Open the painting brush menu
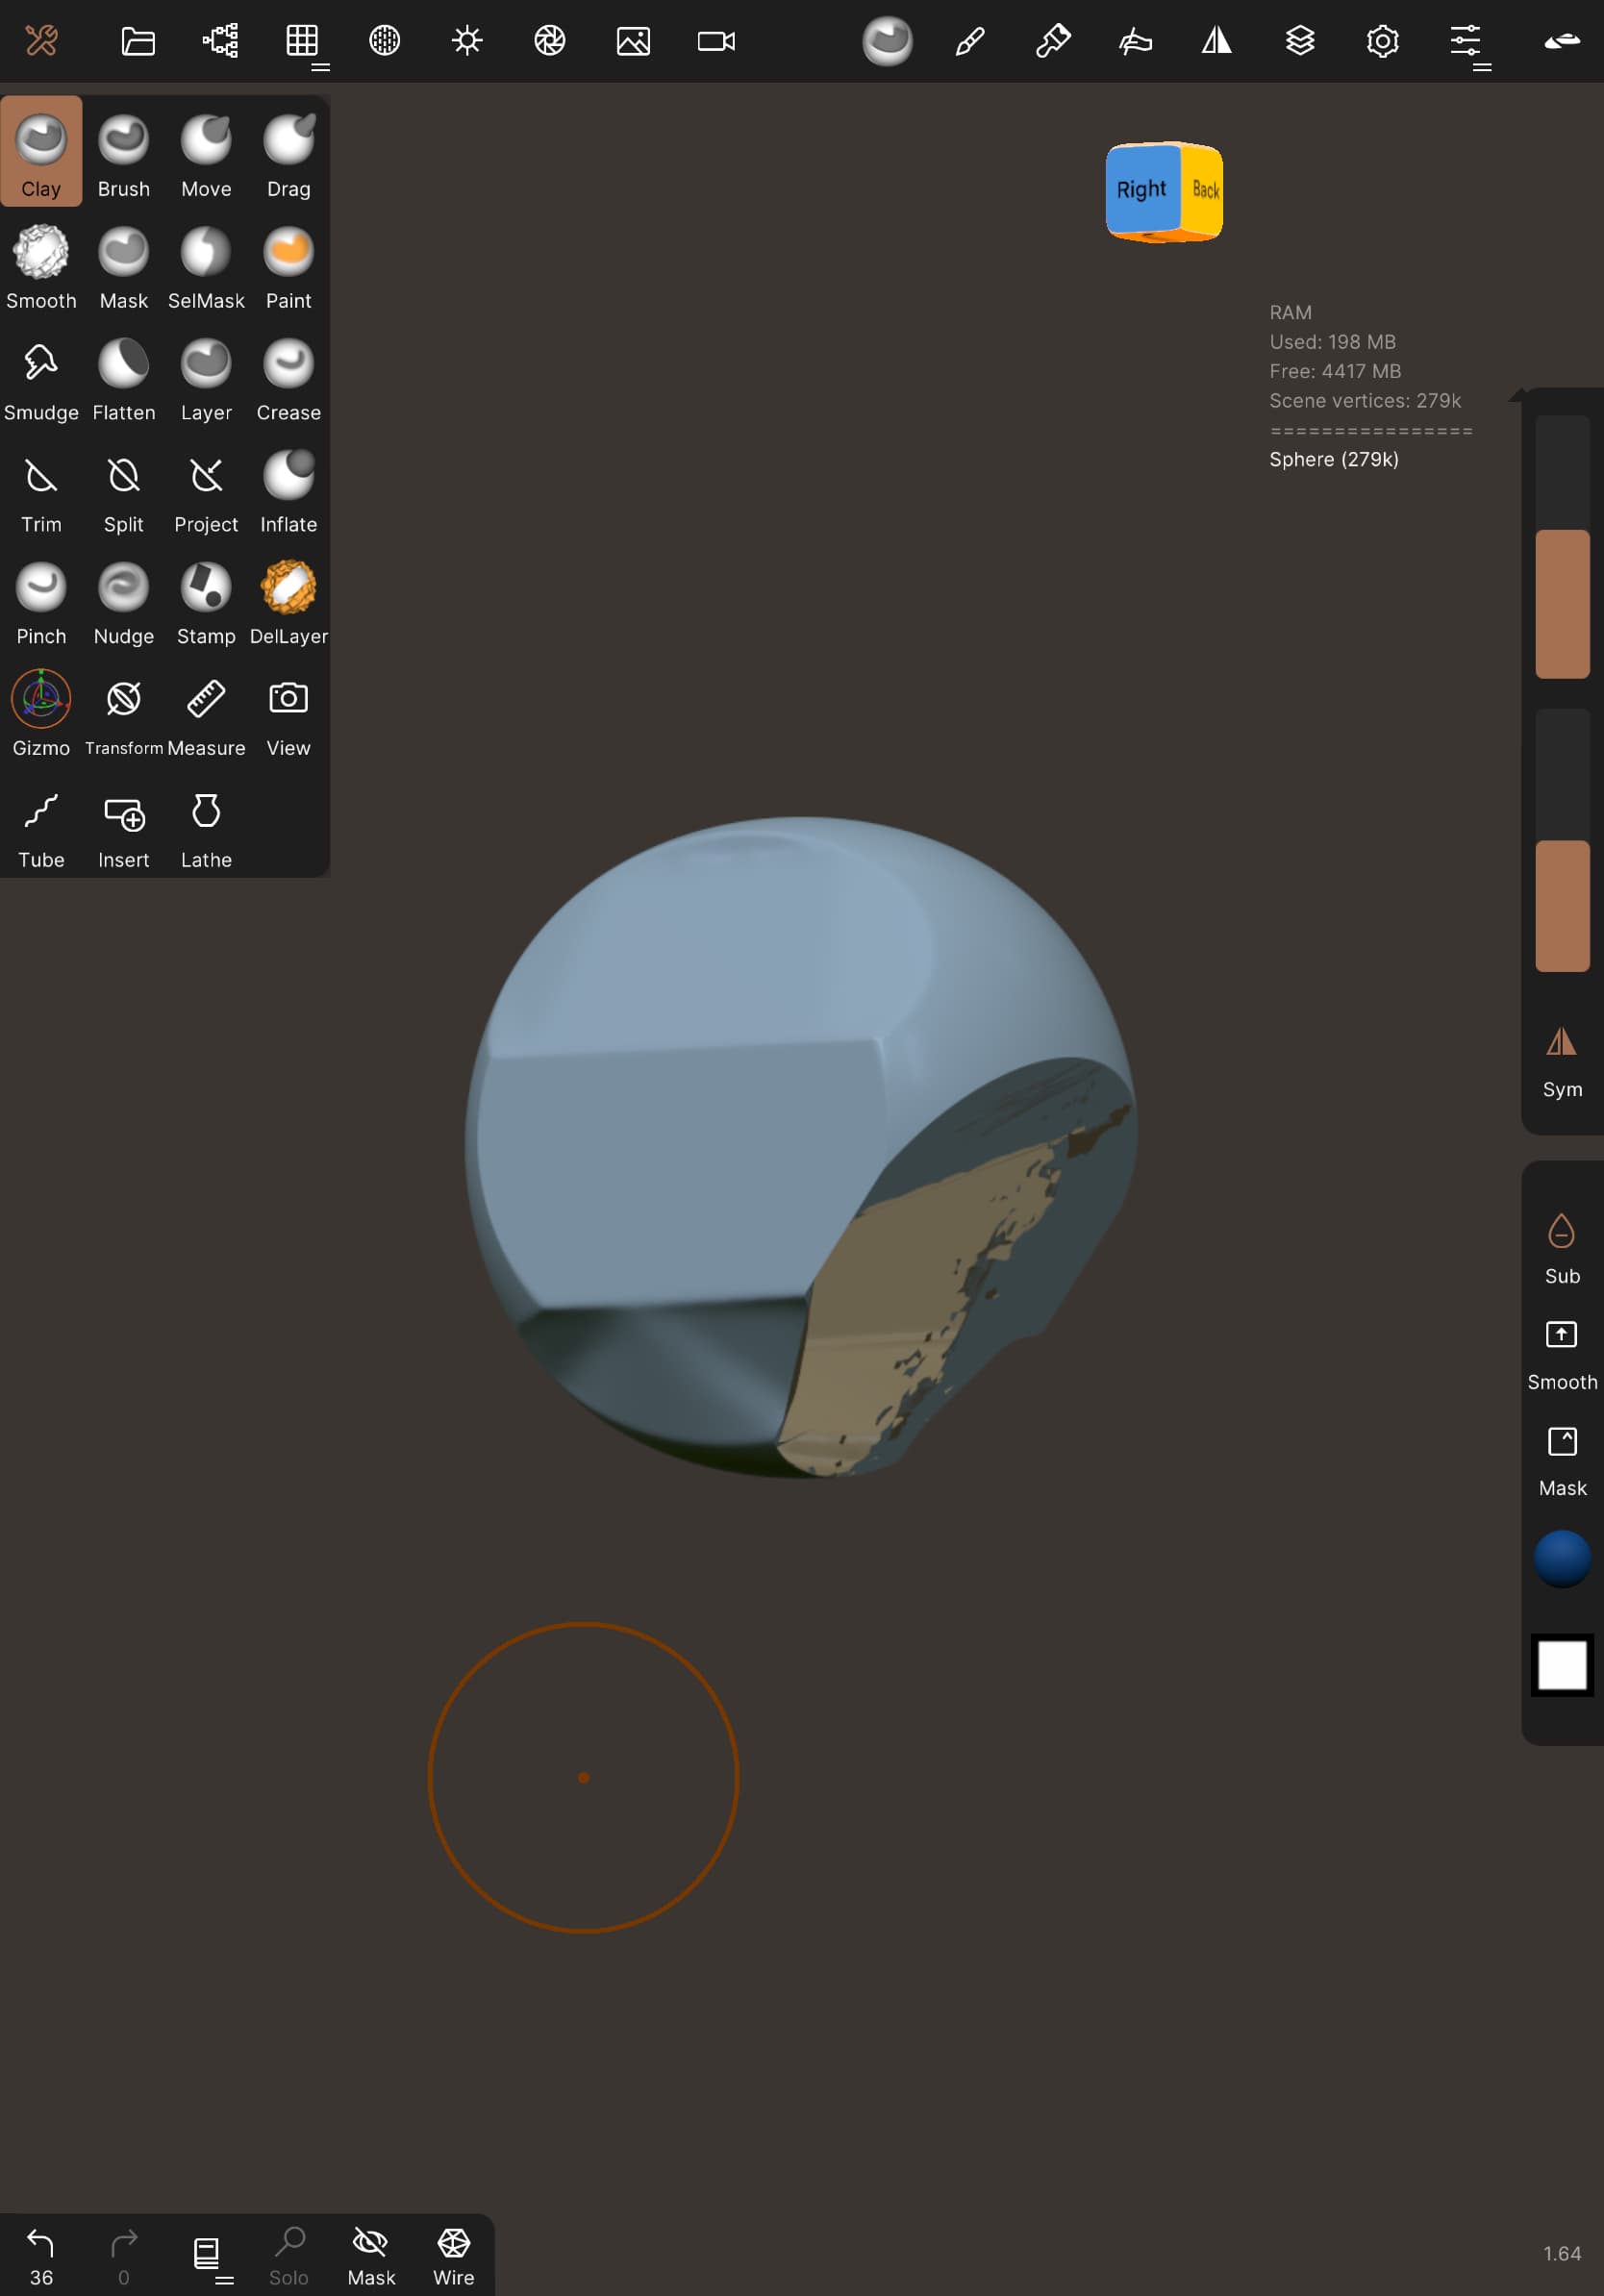 pyautogui.click(x=1052, y=41)
